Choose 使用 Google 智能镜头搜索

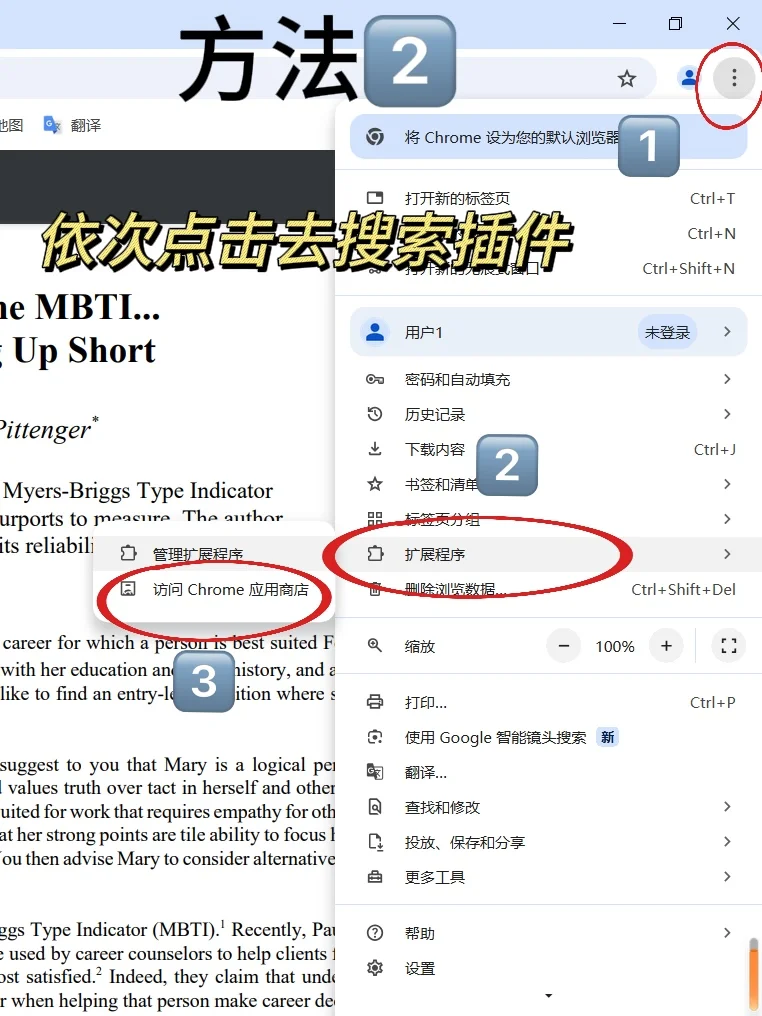pos(548,737)
